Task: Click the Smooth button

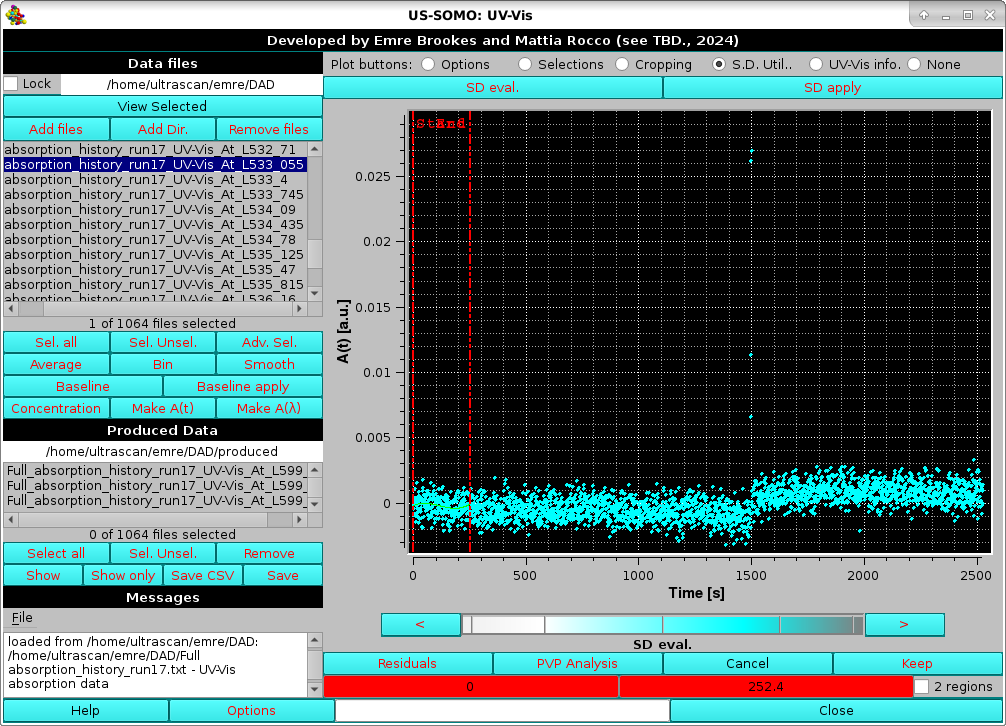Action: [269, 364]
